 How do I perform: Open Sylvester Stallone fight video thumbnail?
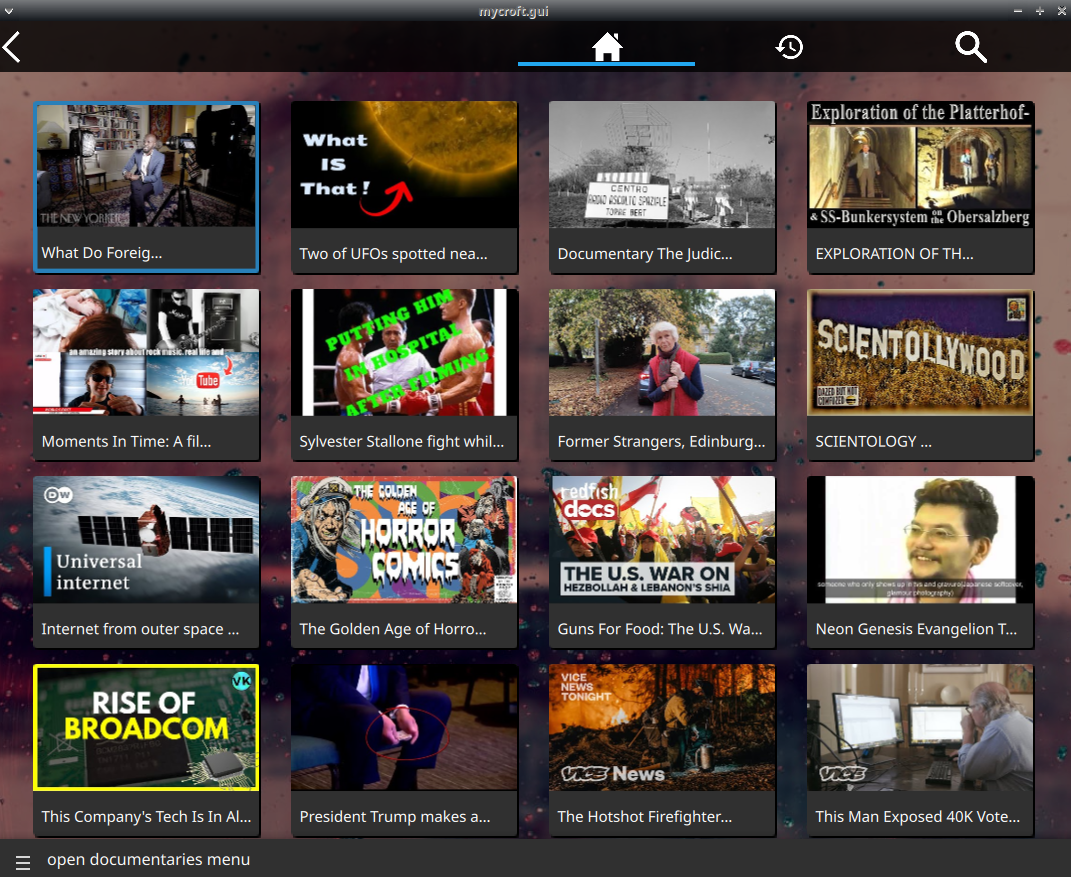tap(404, 352)
